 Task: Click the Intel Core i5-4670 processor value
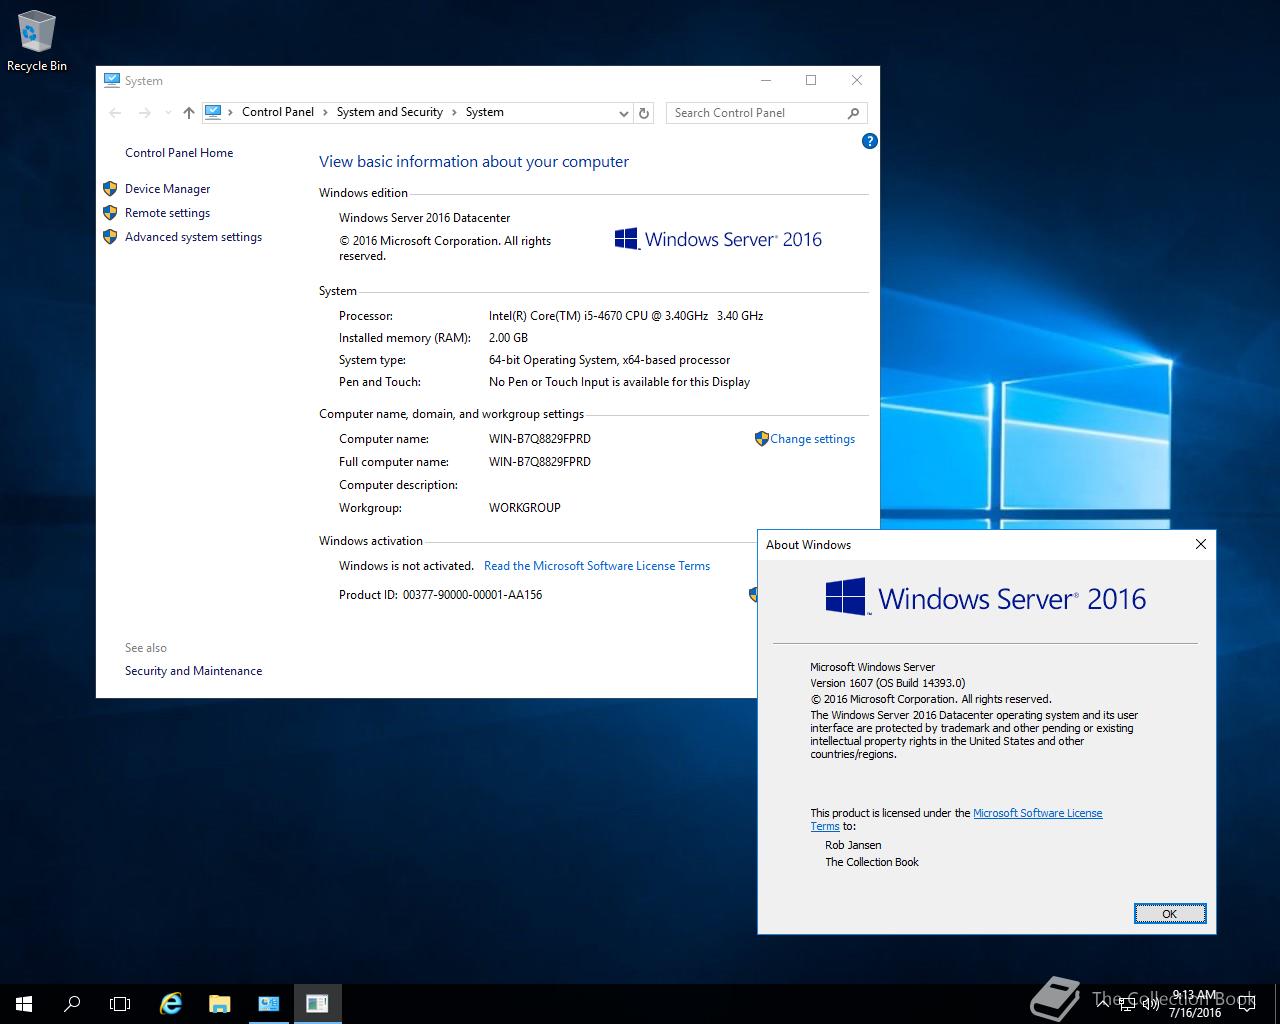(626, 315)
